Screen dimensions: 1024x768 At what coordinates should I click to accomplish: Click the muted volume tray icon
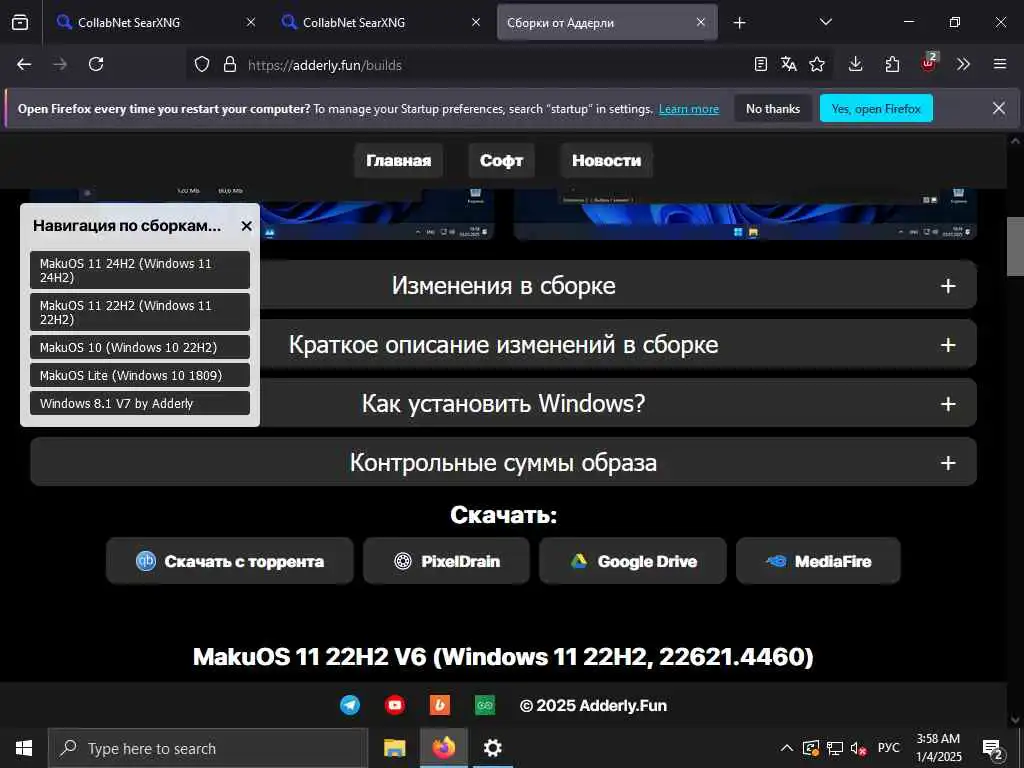[858, 748]
